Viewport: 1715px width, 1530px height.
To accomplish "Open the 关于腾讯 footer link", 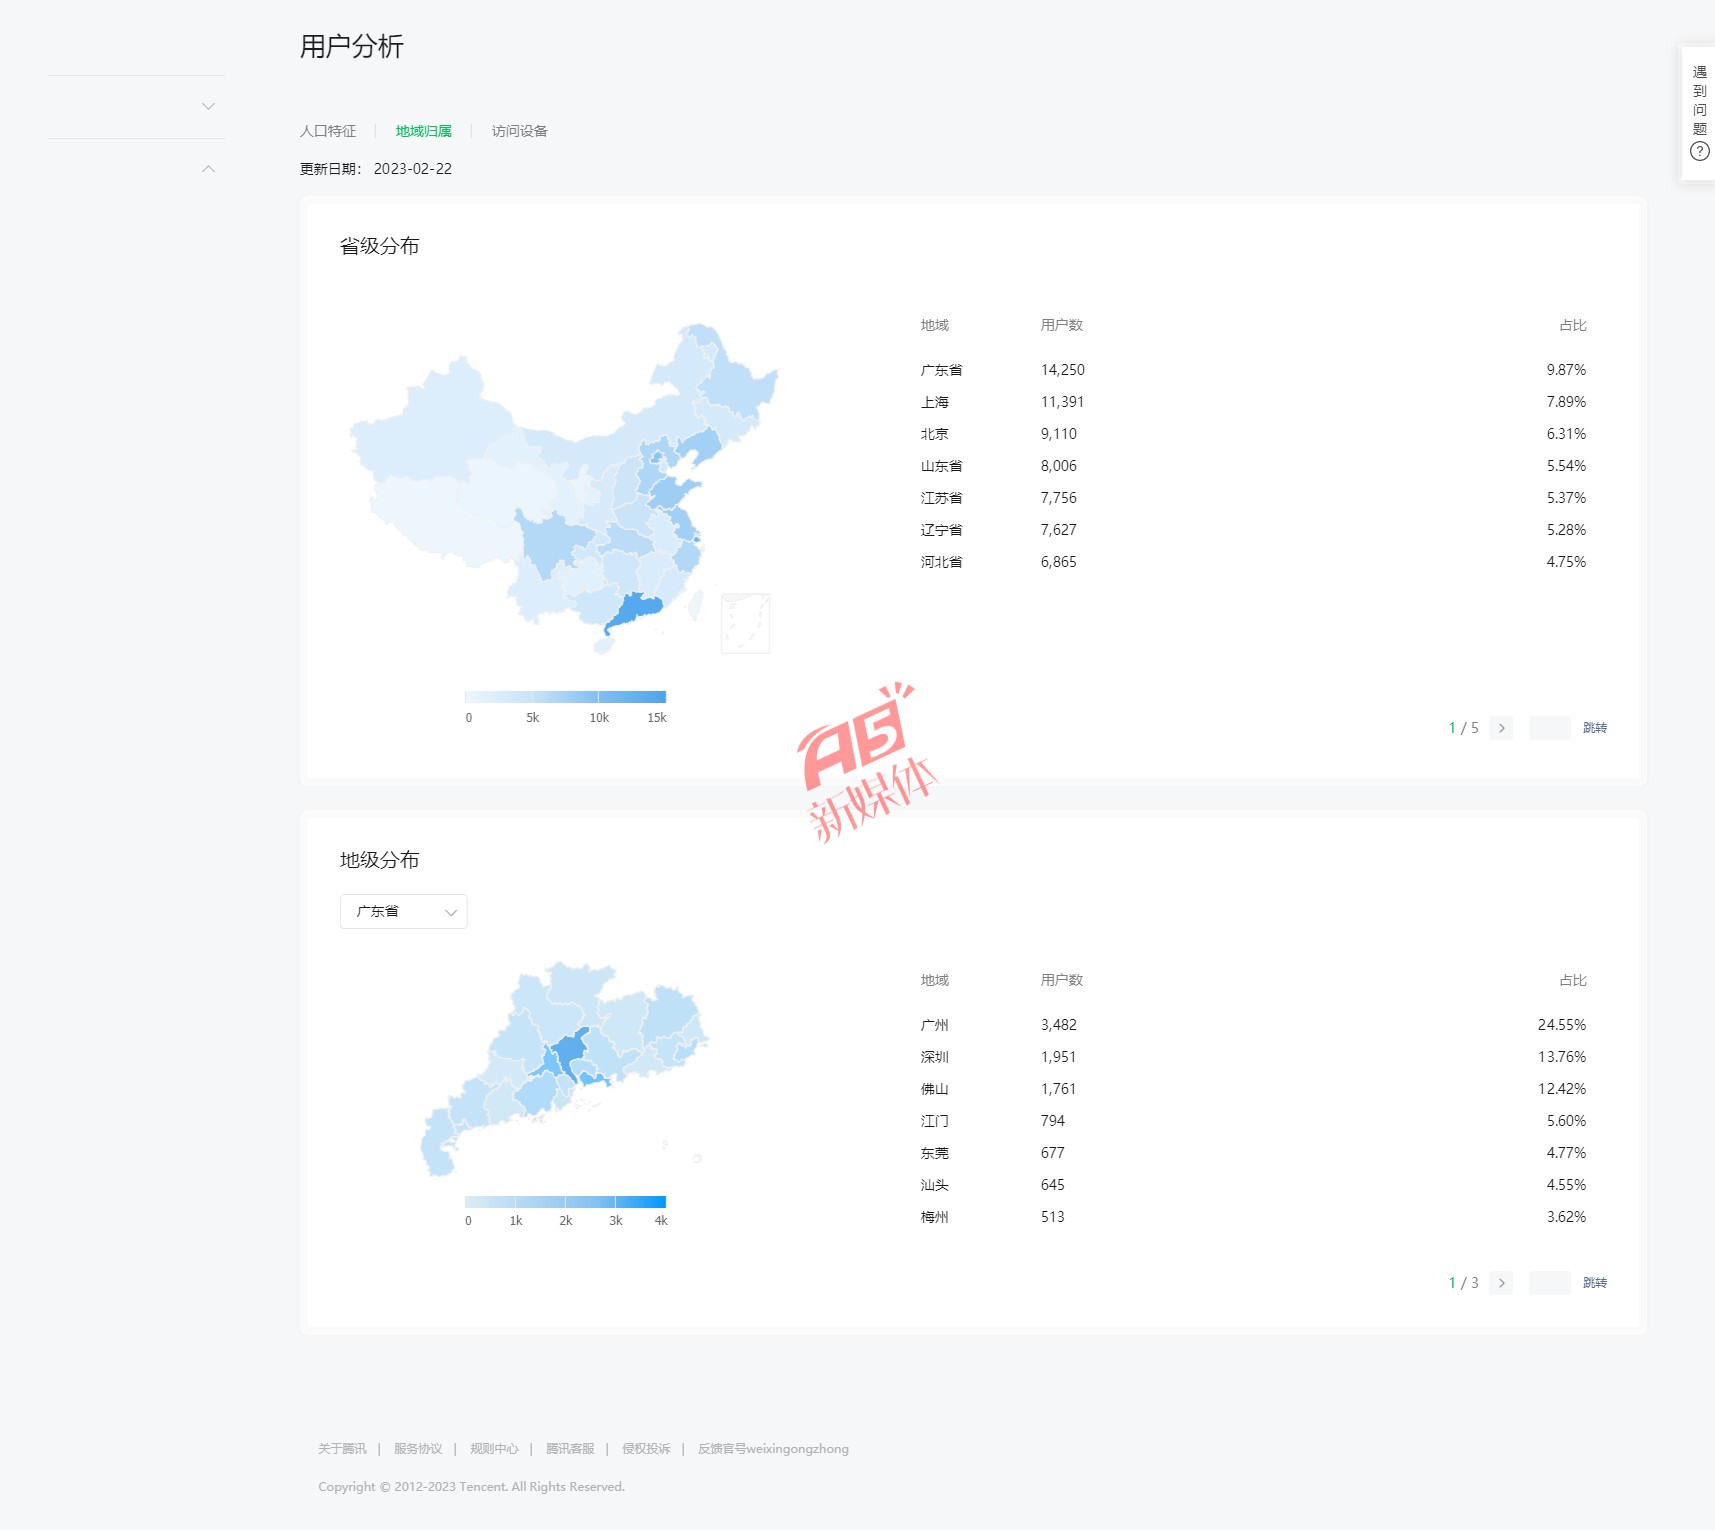I will pos(342,1449).
